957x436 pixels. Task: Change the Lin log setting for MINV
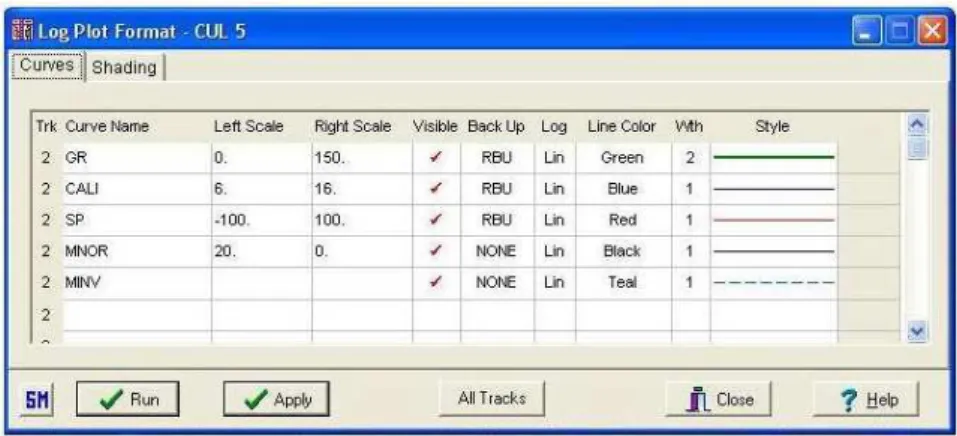click(554, 282)
